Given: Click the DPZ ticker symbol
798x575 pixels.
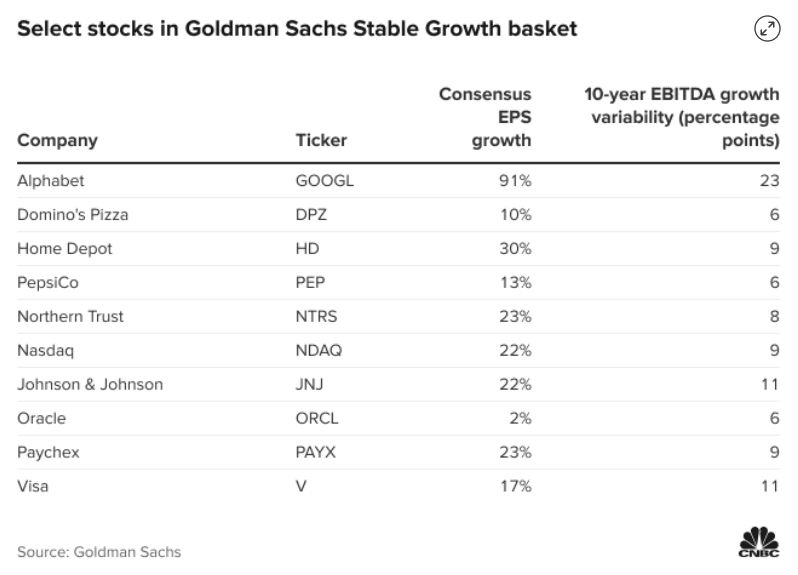Looking at the screenshot, I should [313, 215].
